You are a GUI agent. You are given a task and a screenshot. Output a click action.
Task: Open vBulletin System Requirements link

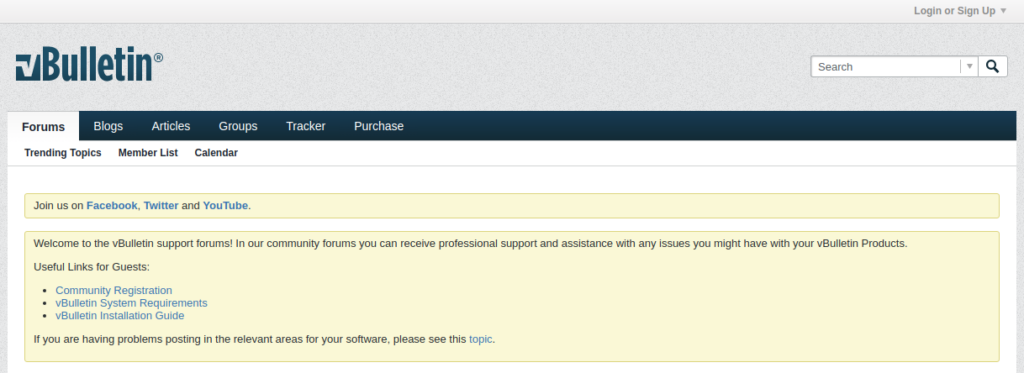[131, 303]
